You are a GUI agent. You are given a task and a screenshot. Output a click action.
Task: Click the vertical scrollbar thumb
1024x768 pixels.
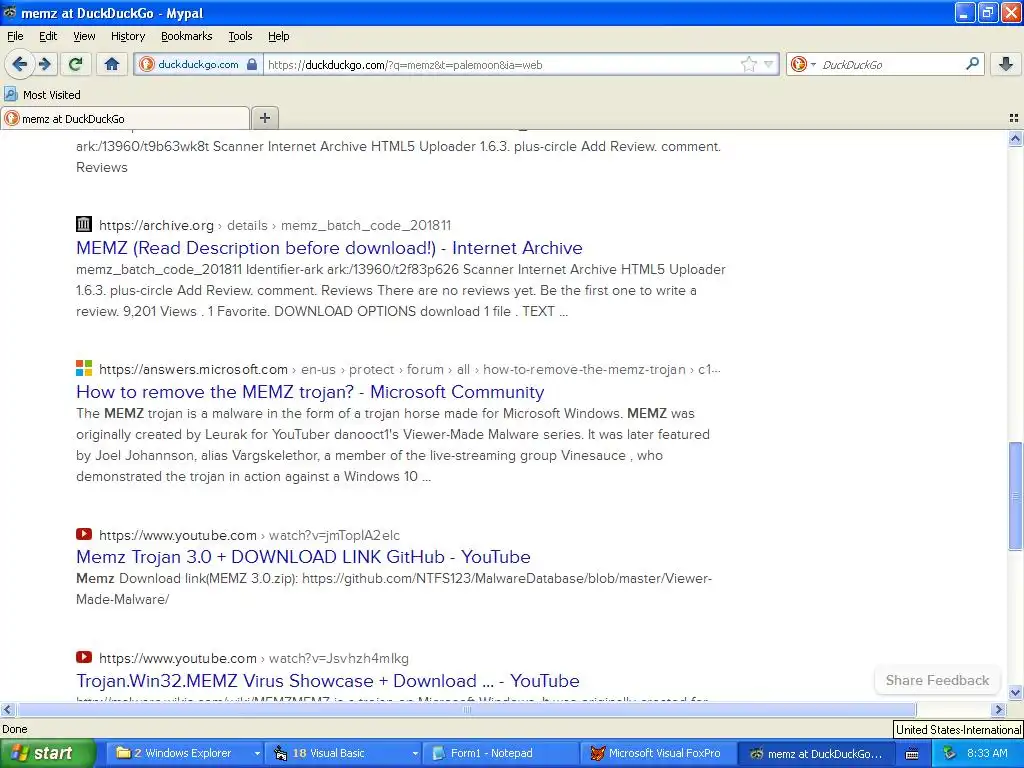point(1015,496)
